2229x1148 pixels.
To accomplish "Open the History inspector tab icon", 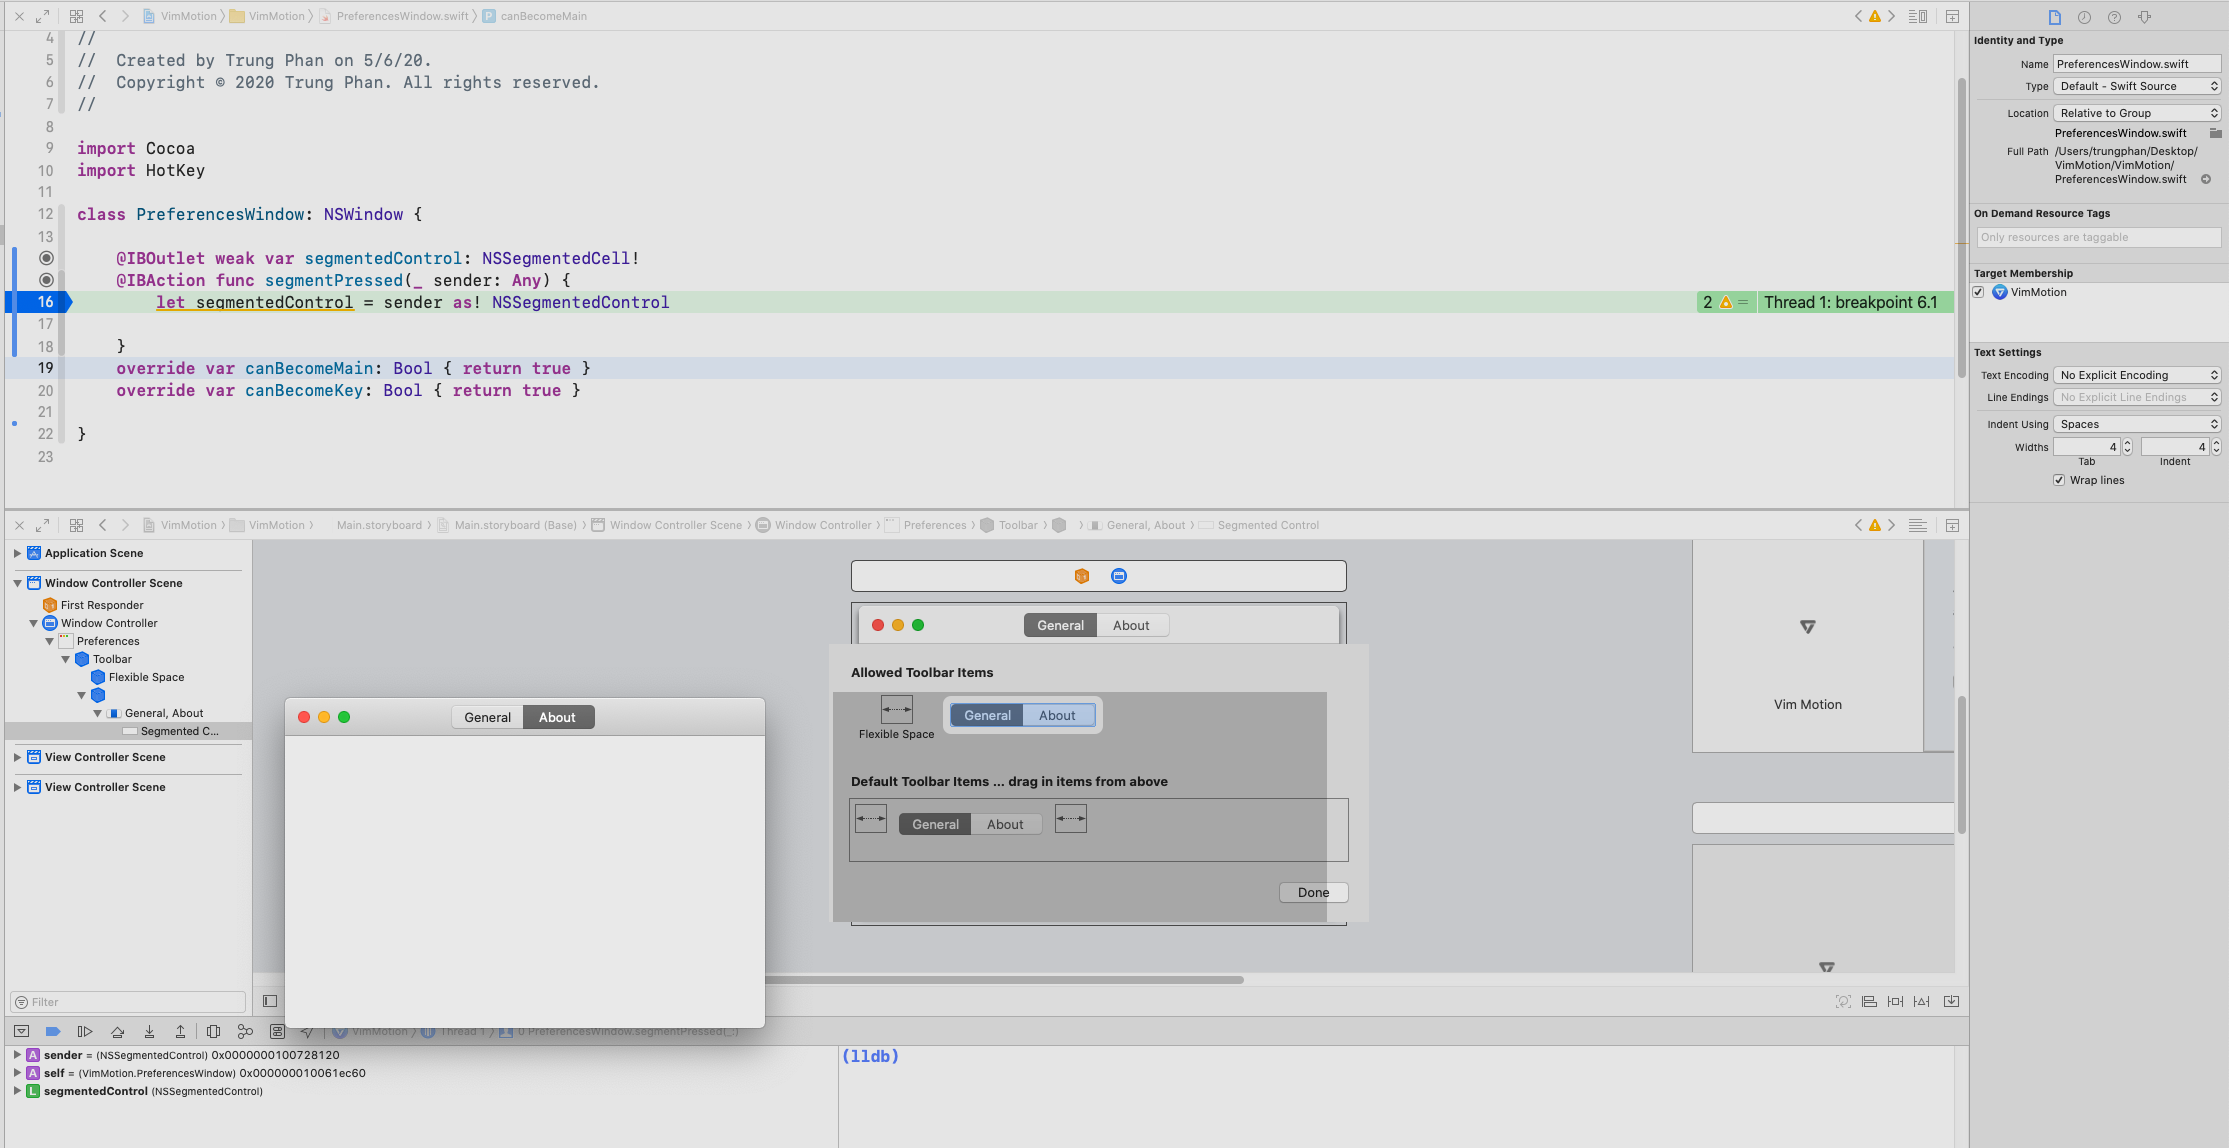I will point(2084,17).
